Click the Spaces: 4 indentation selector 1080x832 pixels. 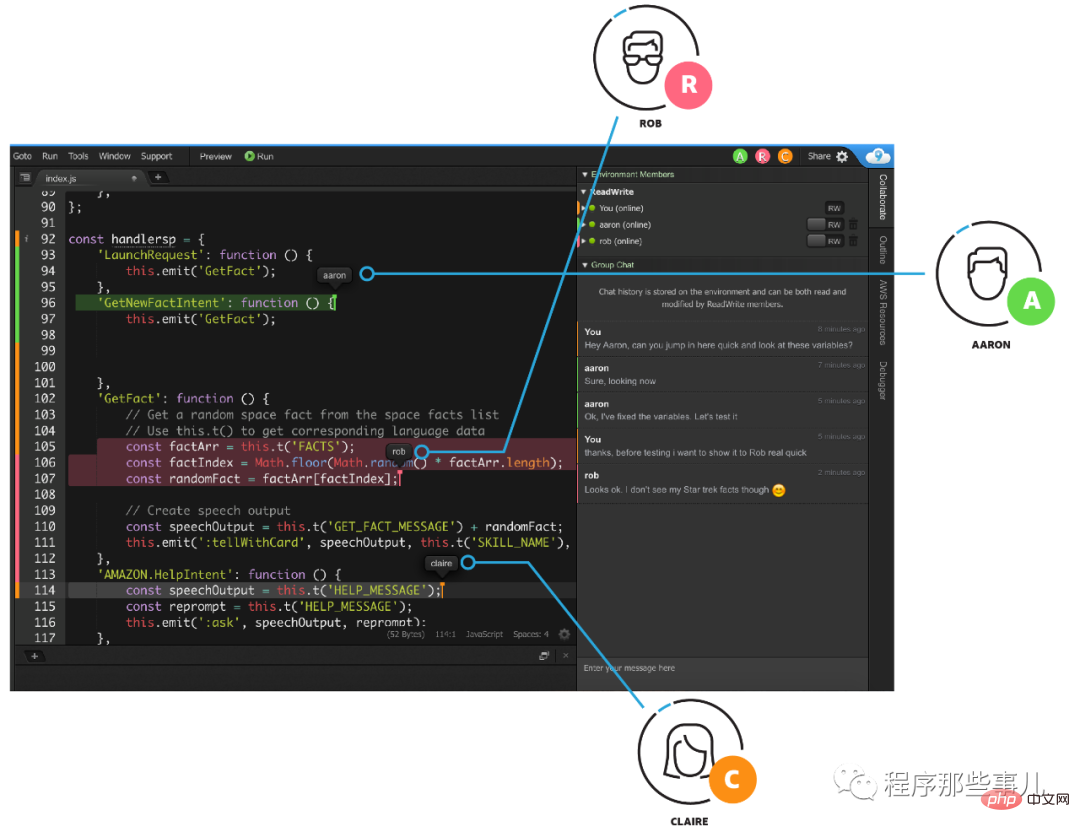[x=531, y=634]
